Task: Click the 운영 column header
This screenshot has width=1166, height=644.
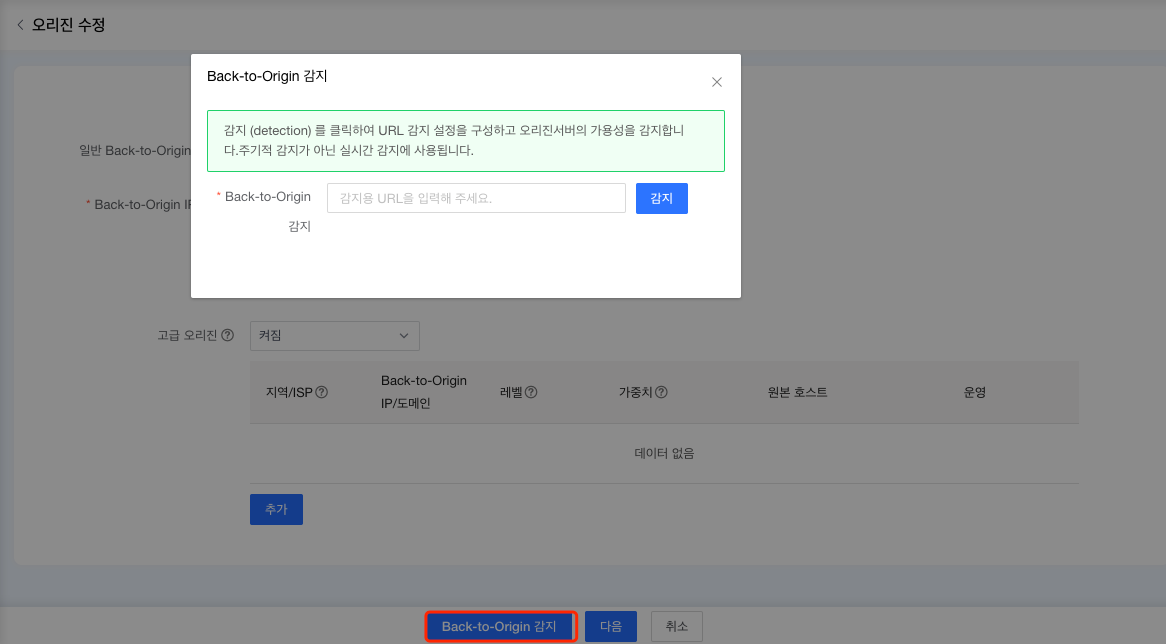Action: 973,391
